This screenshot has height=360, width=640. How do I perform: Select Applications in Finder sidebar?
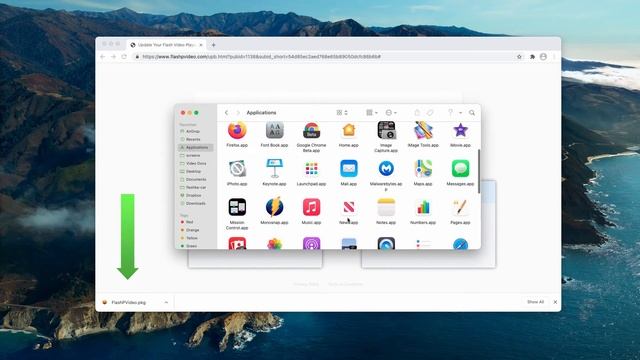tap(196, 147)
